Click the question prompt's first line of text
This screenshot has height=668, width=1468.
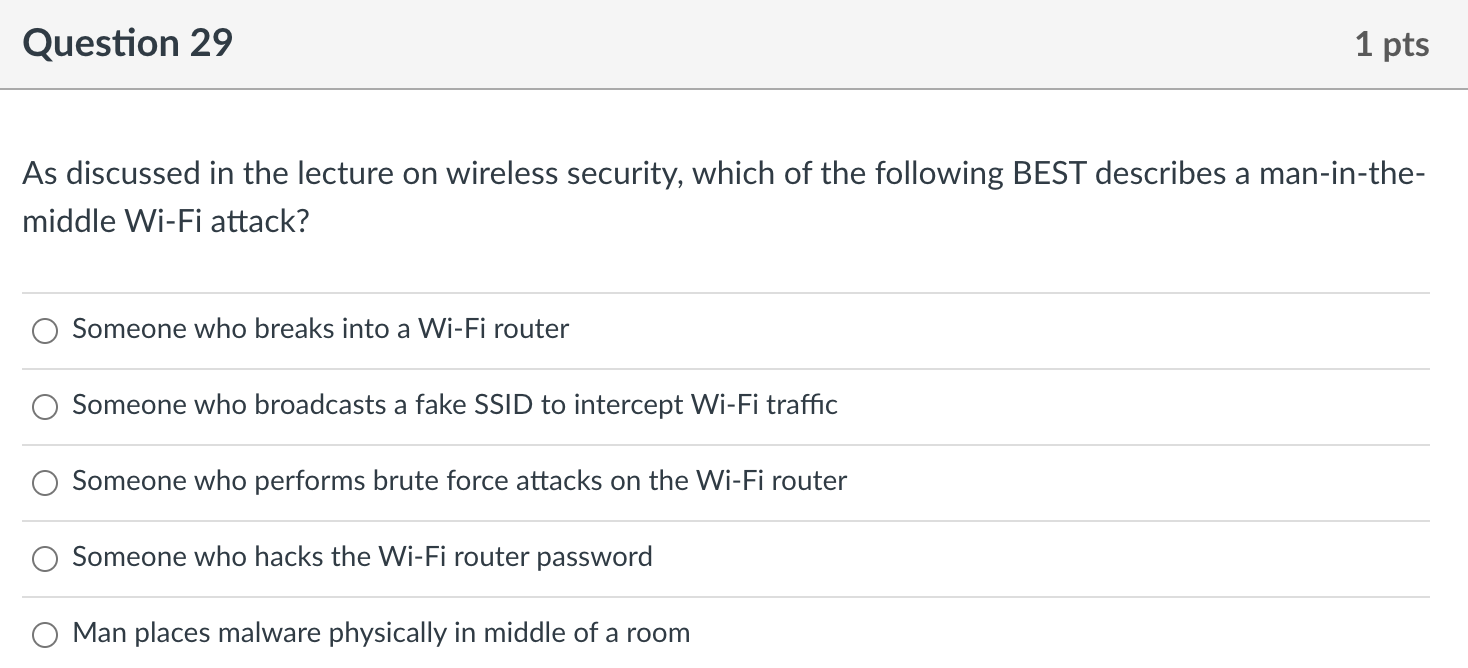[x=720, y=174]
